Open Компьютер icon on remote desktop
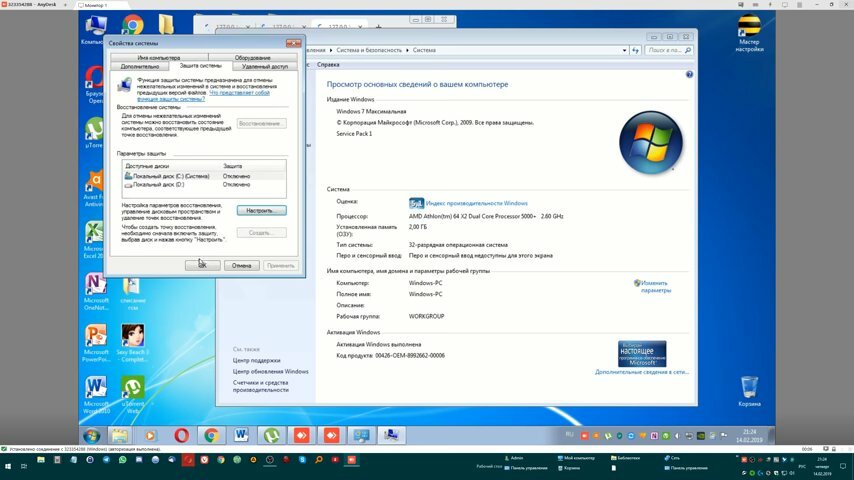 pos(96,29)
